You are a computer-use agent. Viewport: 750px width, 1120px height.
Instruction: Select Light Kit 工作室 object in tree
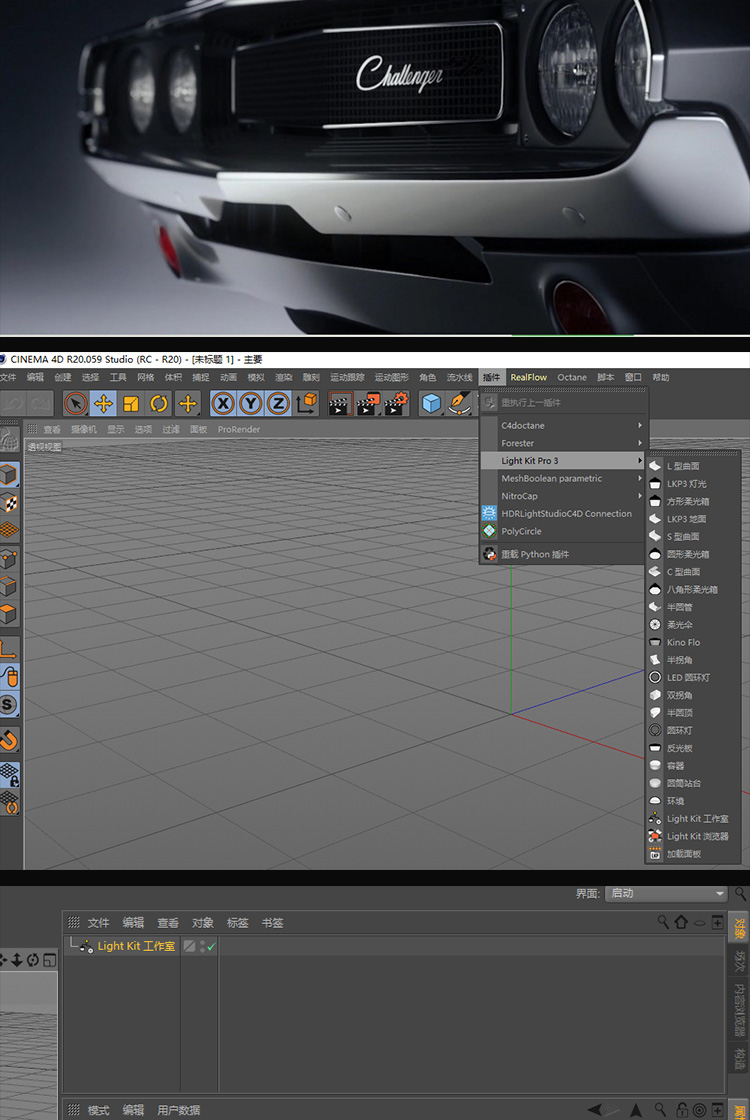(x=136, y=946)
